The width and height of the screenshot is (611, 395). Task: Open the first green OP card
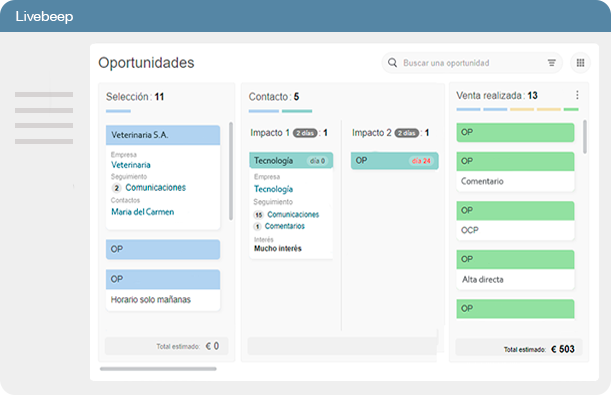pyautogui.click(x=515, y=132)
